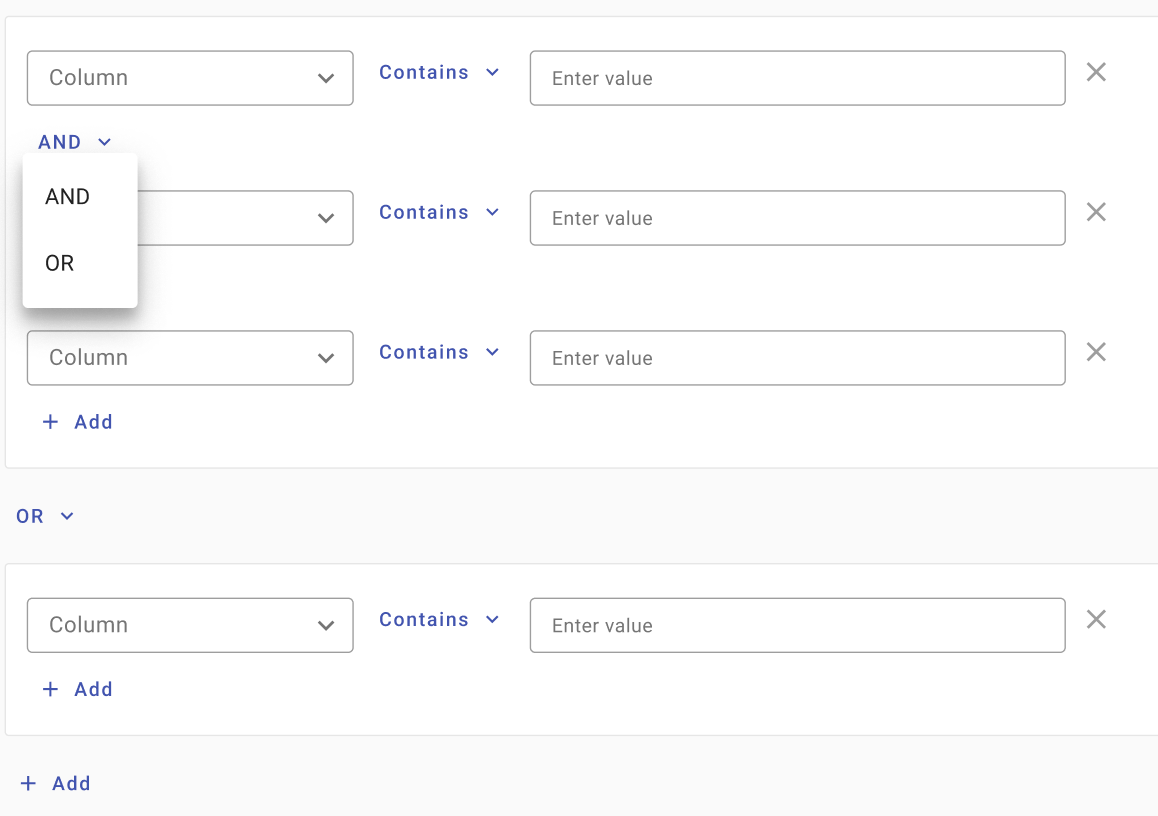Change the second row's Contains operator
The width and height of the screenshot is (1158, 816).
pos(439,213)
